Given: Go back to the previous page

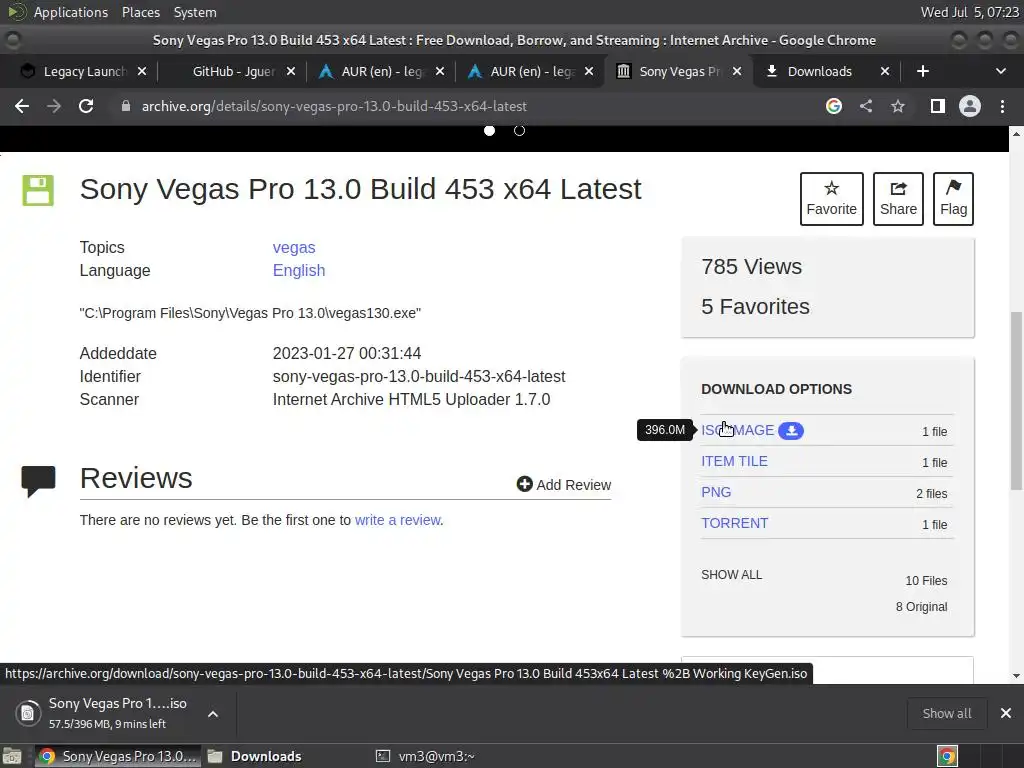Looking at the screenshot, I should 22,106.
